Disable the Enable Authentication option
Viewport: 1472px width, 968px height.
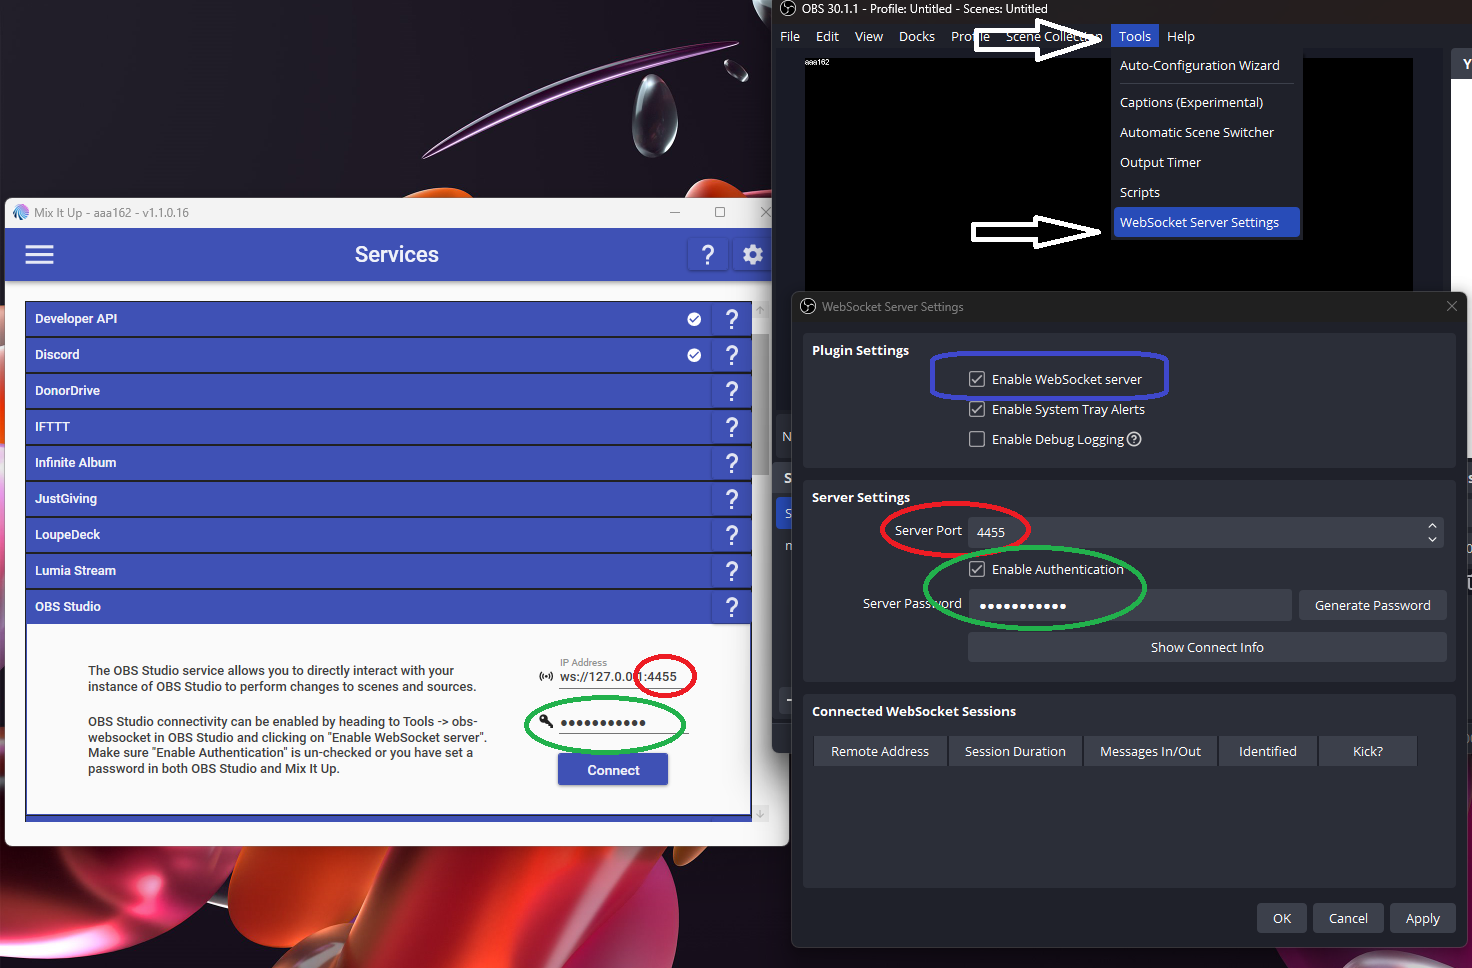click(976, 568)
